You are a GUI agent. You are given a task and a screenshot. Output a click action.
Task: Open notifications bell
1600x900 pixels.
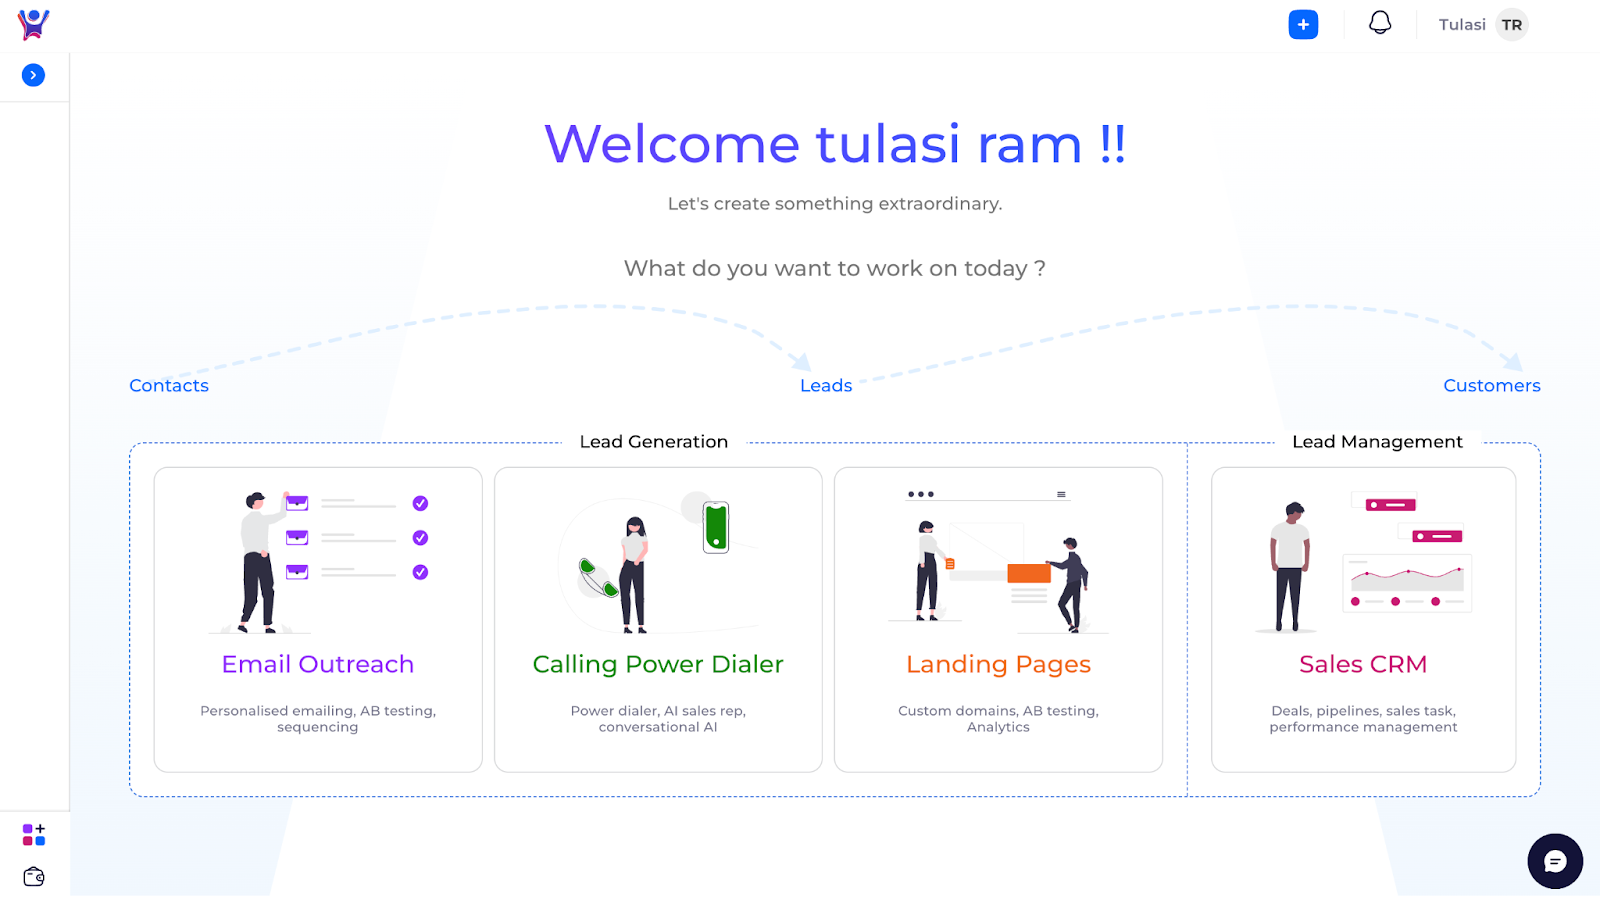pos(1380,23)
